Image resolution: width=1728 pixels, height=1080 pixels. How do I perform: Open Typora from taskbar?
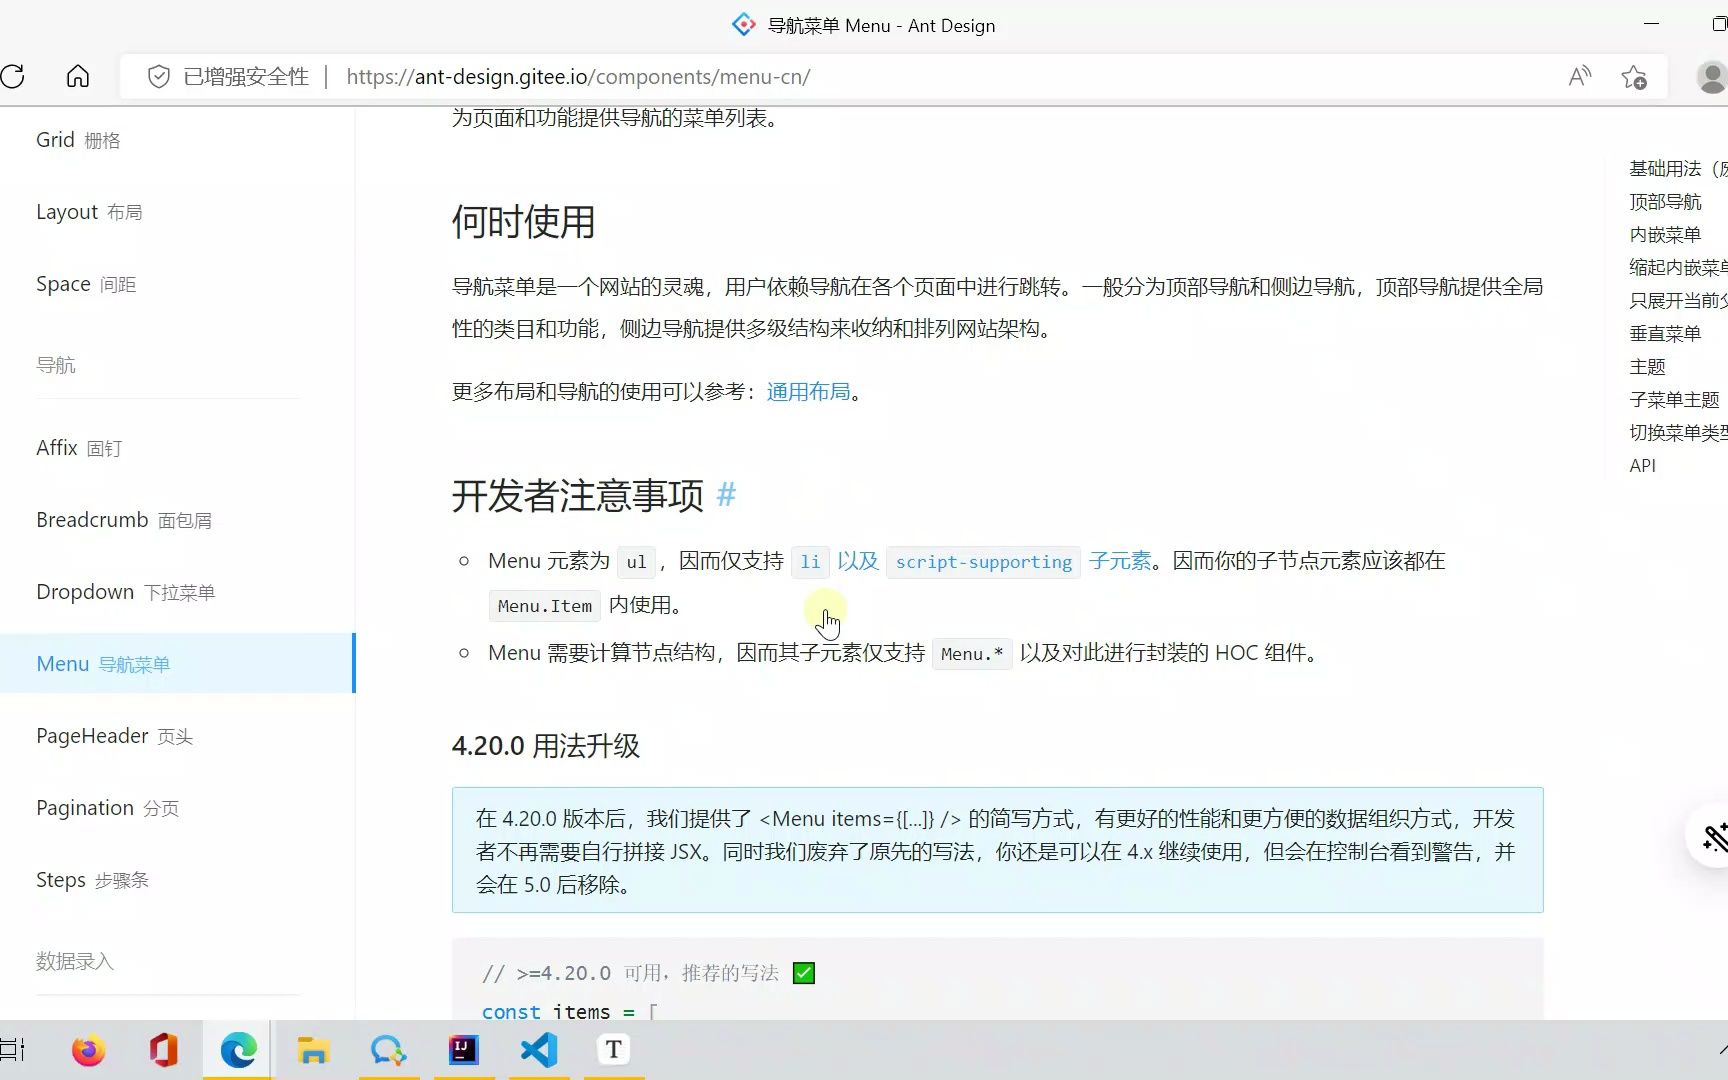coord(614,1050)
